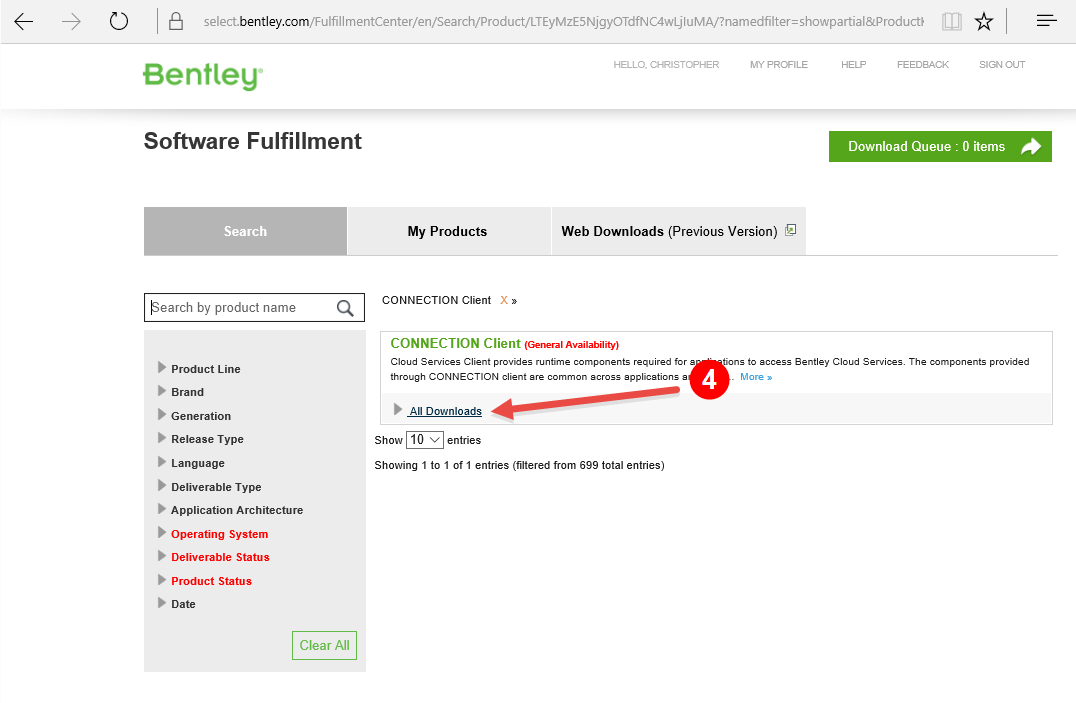
Task: Reload the page with the refresh icon
Action: point(119,21)
